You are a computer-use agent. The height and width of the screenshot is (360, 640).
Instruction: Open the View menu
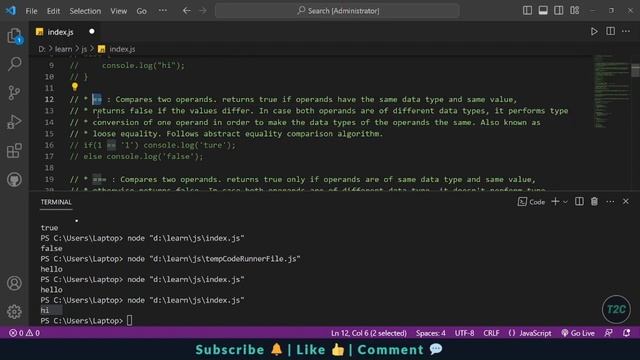point(118,11)
